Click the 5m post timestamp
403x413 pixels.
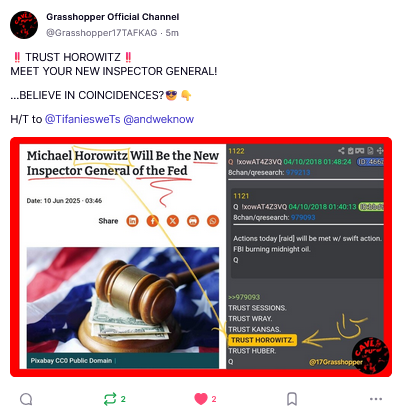point(172,33)
